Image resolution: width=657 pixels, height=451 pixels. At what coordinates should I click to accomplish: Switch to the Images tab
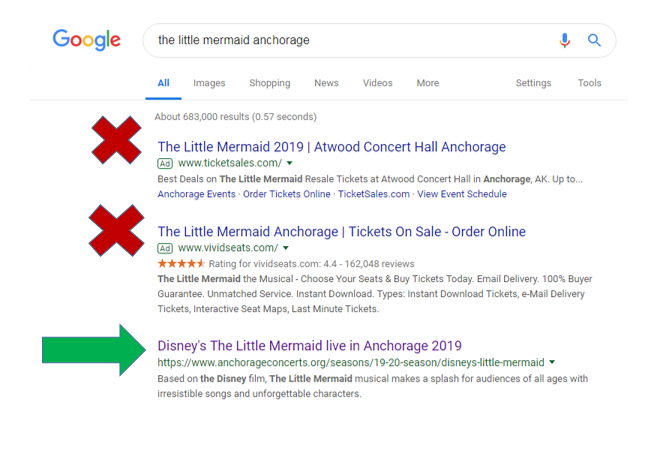click(209, 83)
